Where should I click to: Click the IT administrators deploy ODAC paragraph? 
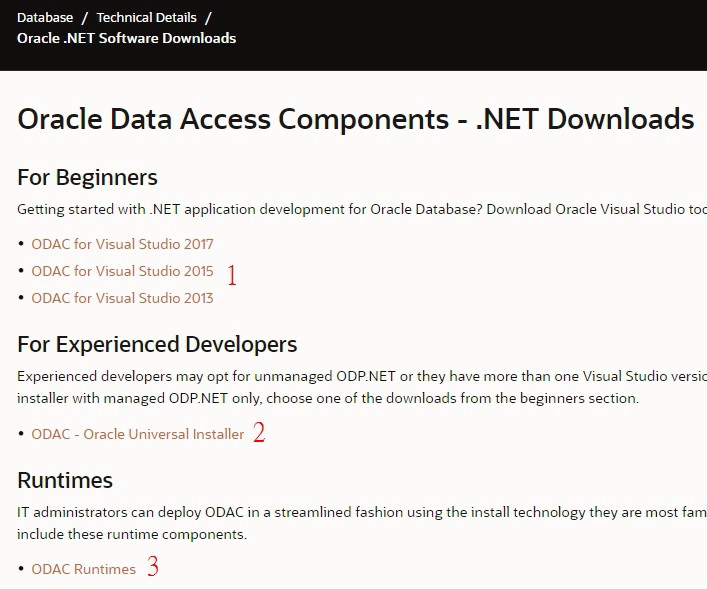click(360, 523)
